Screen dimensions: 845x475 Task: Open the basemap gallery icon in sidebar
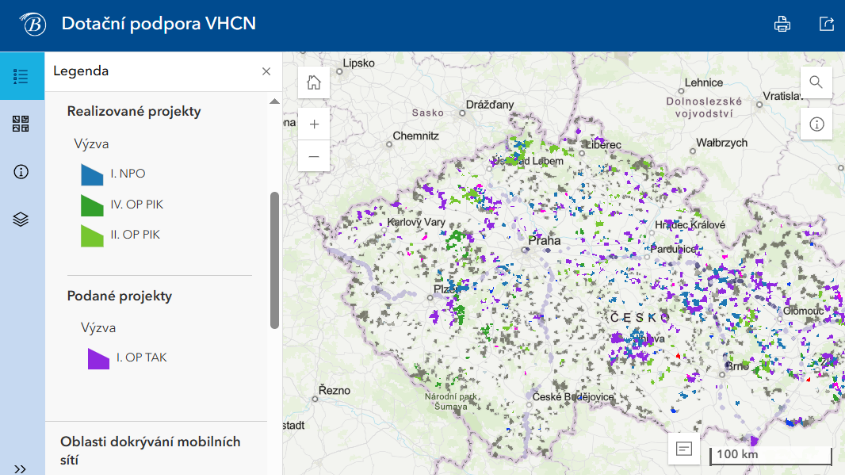point(21,124)
